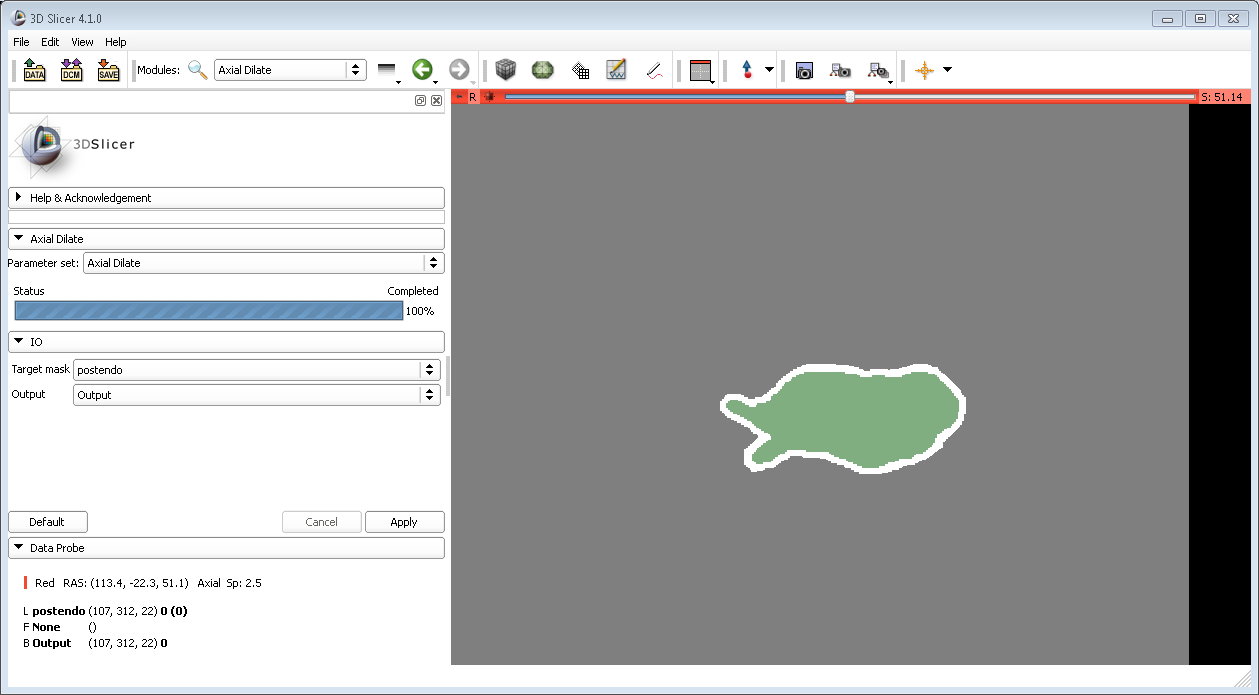1259x695 pixels.
Task: Open the DCM DICOM loader icon
Action: point(71,70)
